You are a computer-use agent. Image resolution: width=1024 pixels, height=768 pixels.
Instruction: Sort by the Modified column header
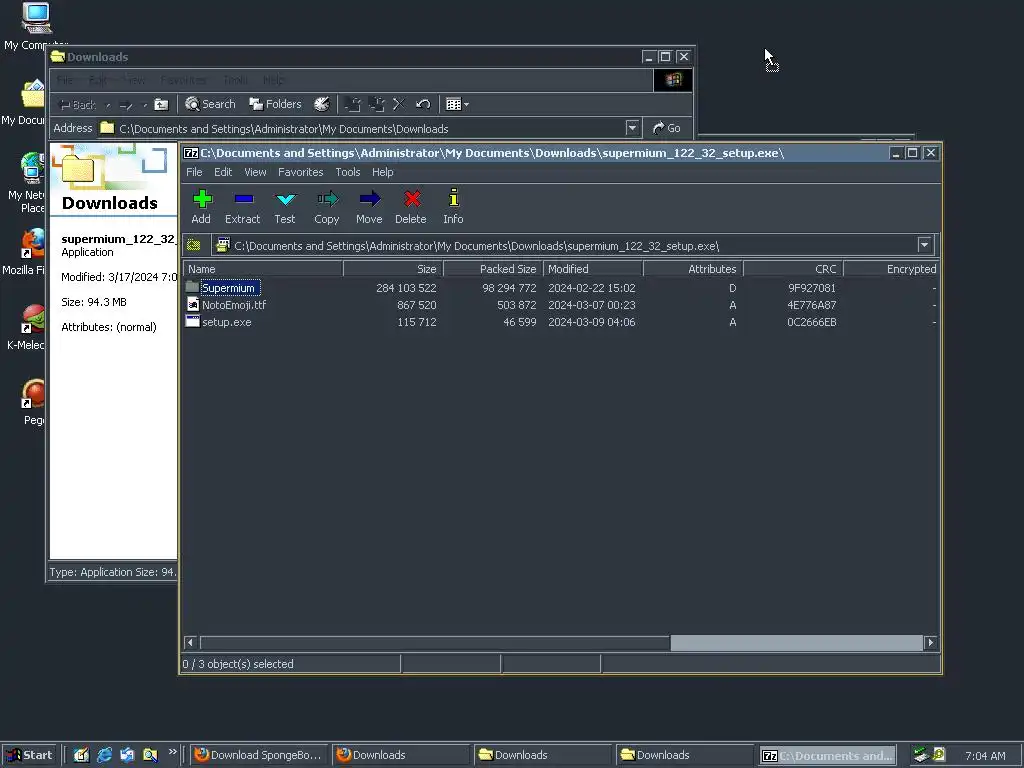tap(593, 269)
